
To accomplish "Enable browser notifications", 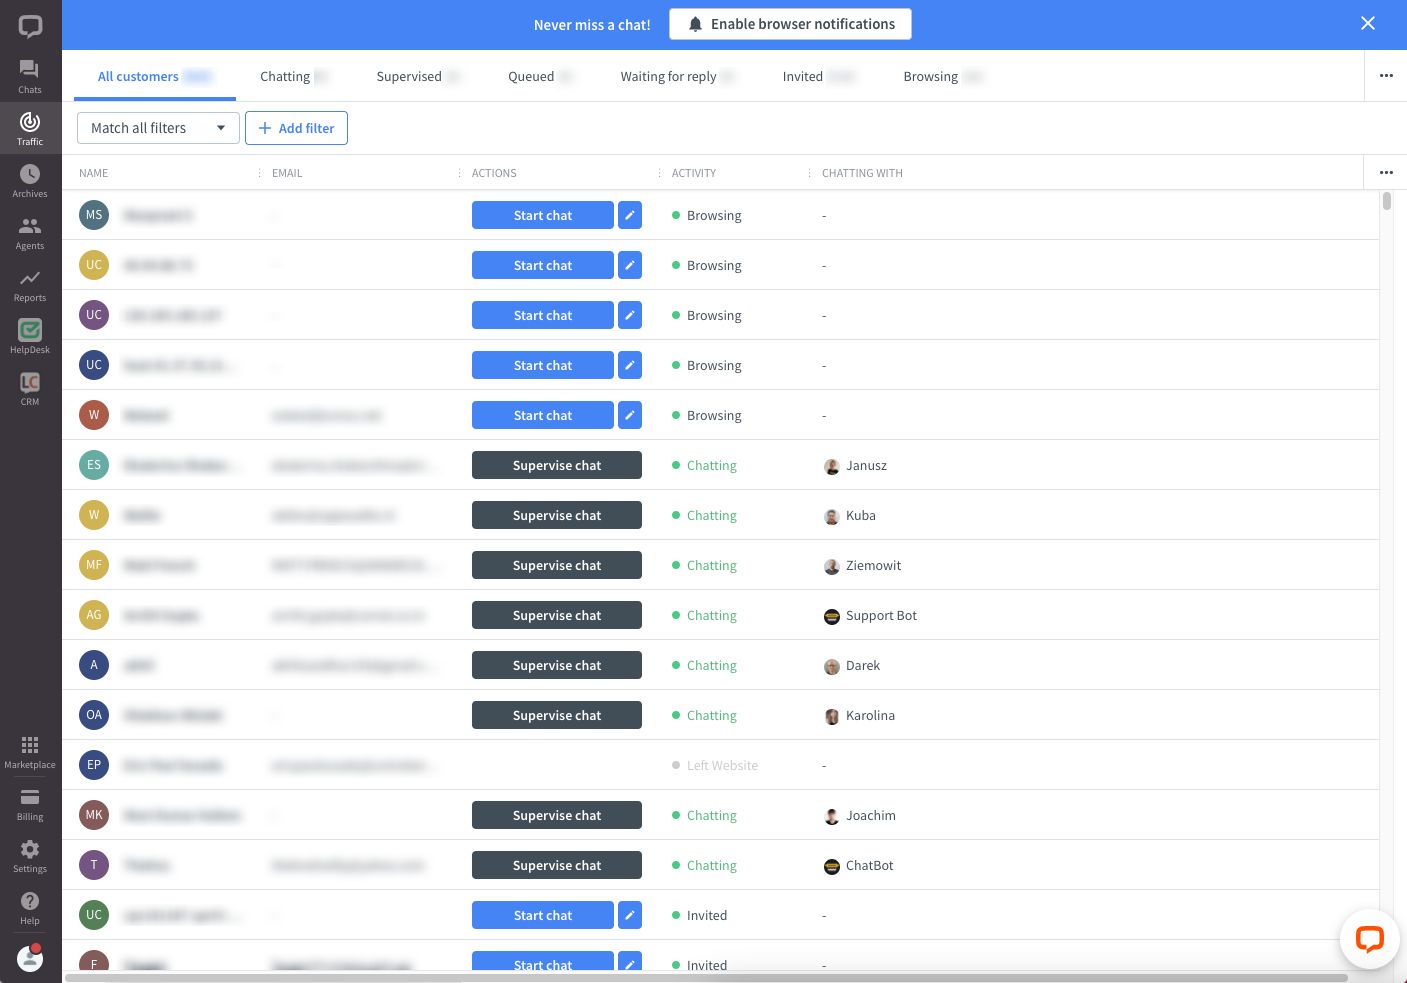I will tap(790, 24).
